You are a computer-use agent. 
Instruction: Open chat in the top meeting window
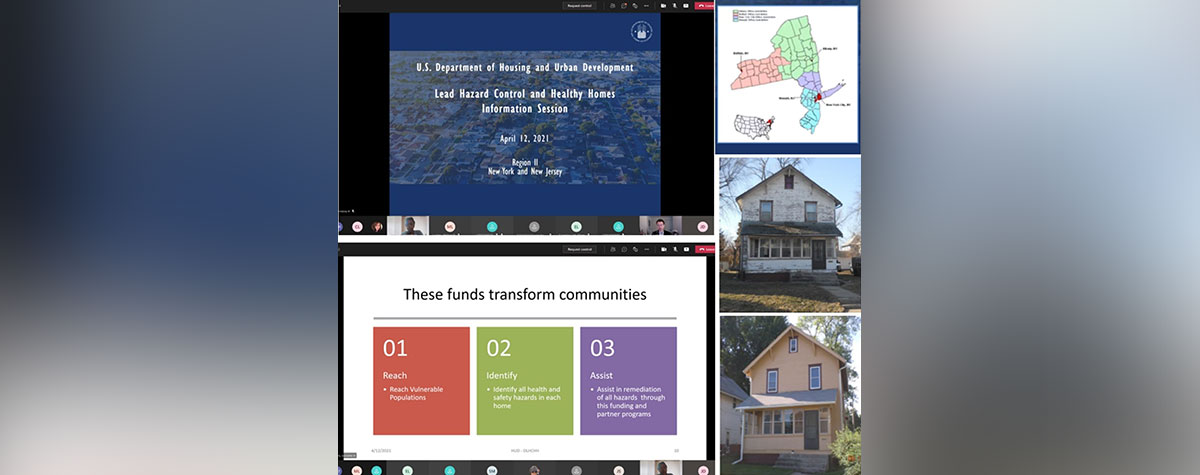click(624, 6)
